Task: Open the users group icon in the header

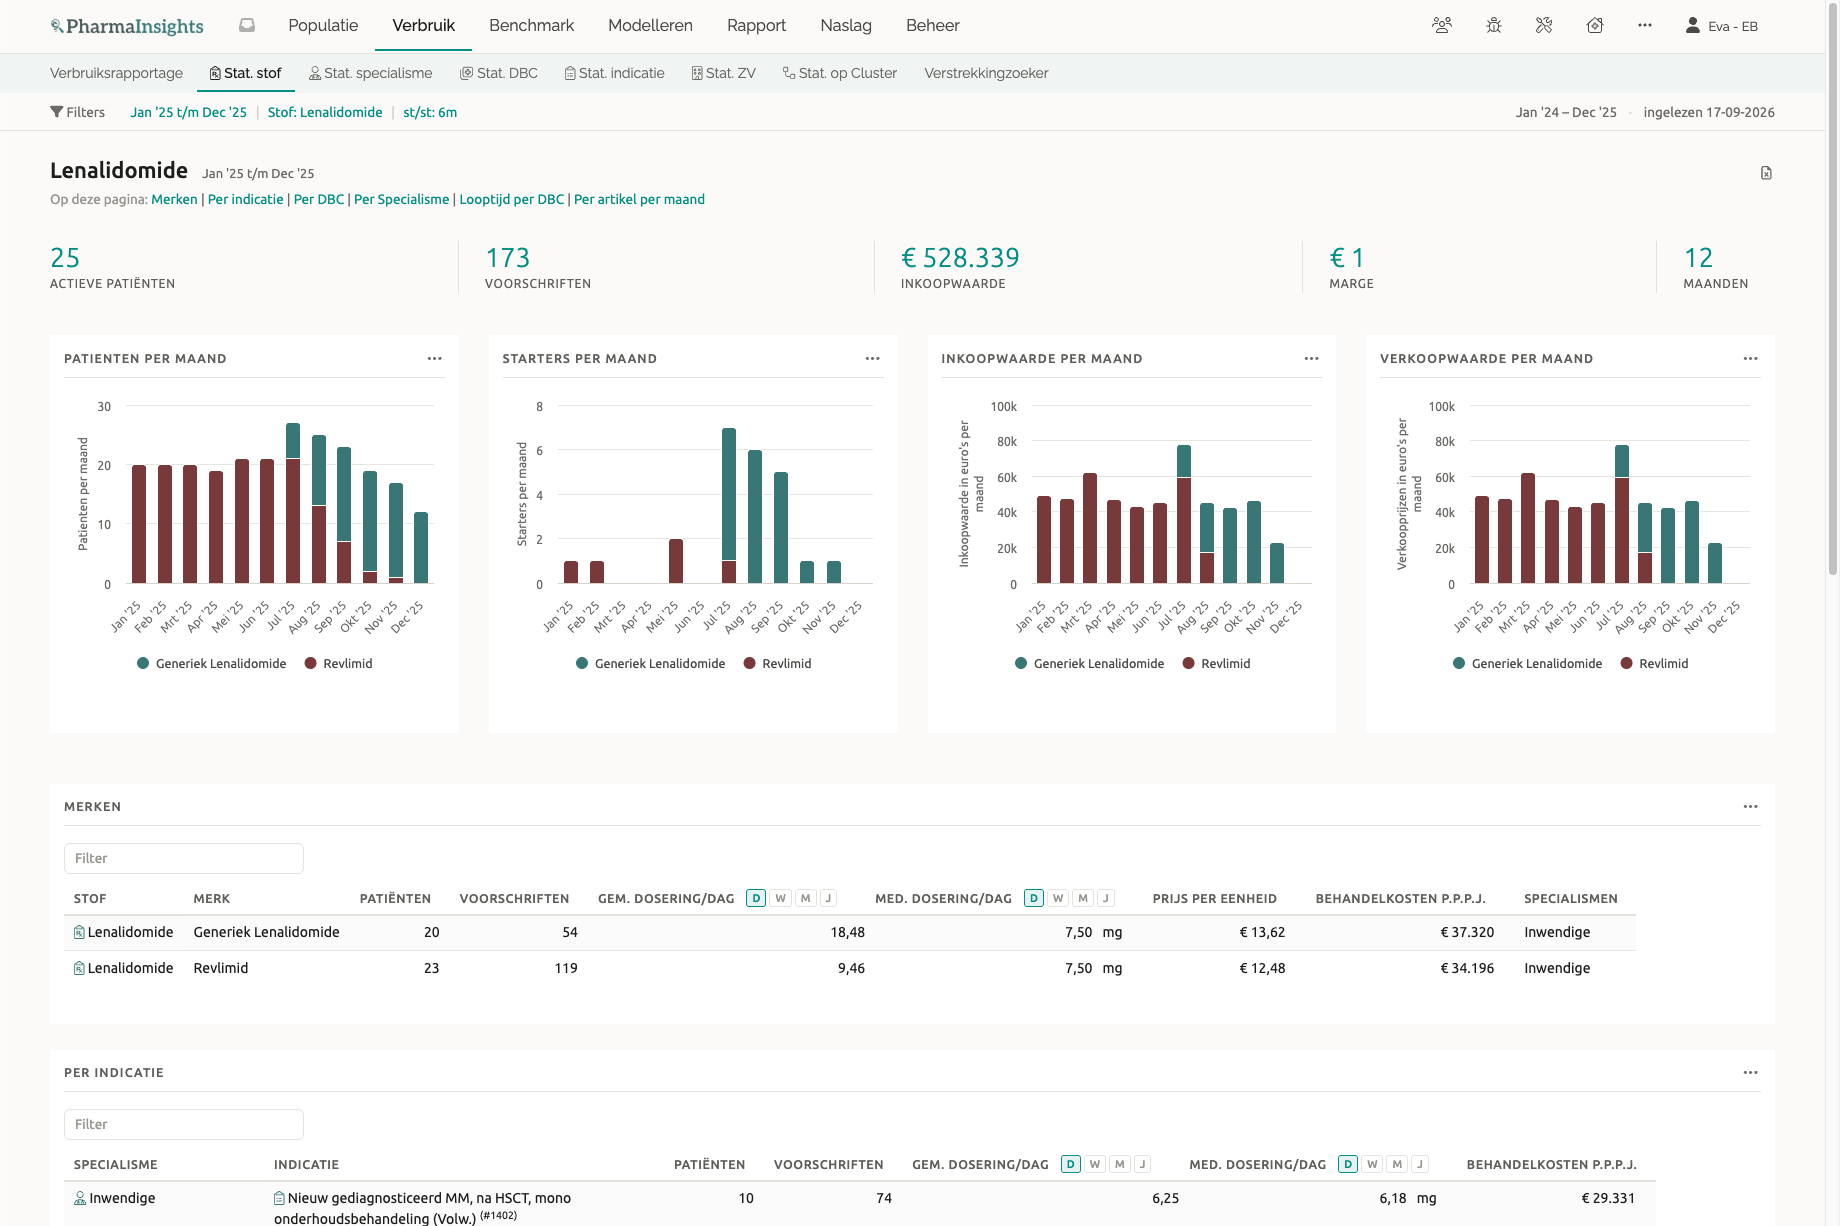Action: click(1442, 26)
